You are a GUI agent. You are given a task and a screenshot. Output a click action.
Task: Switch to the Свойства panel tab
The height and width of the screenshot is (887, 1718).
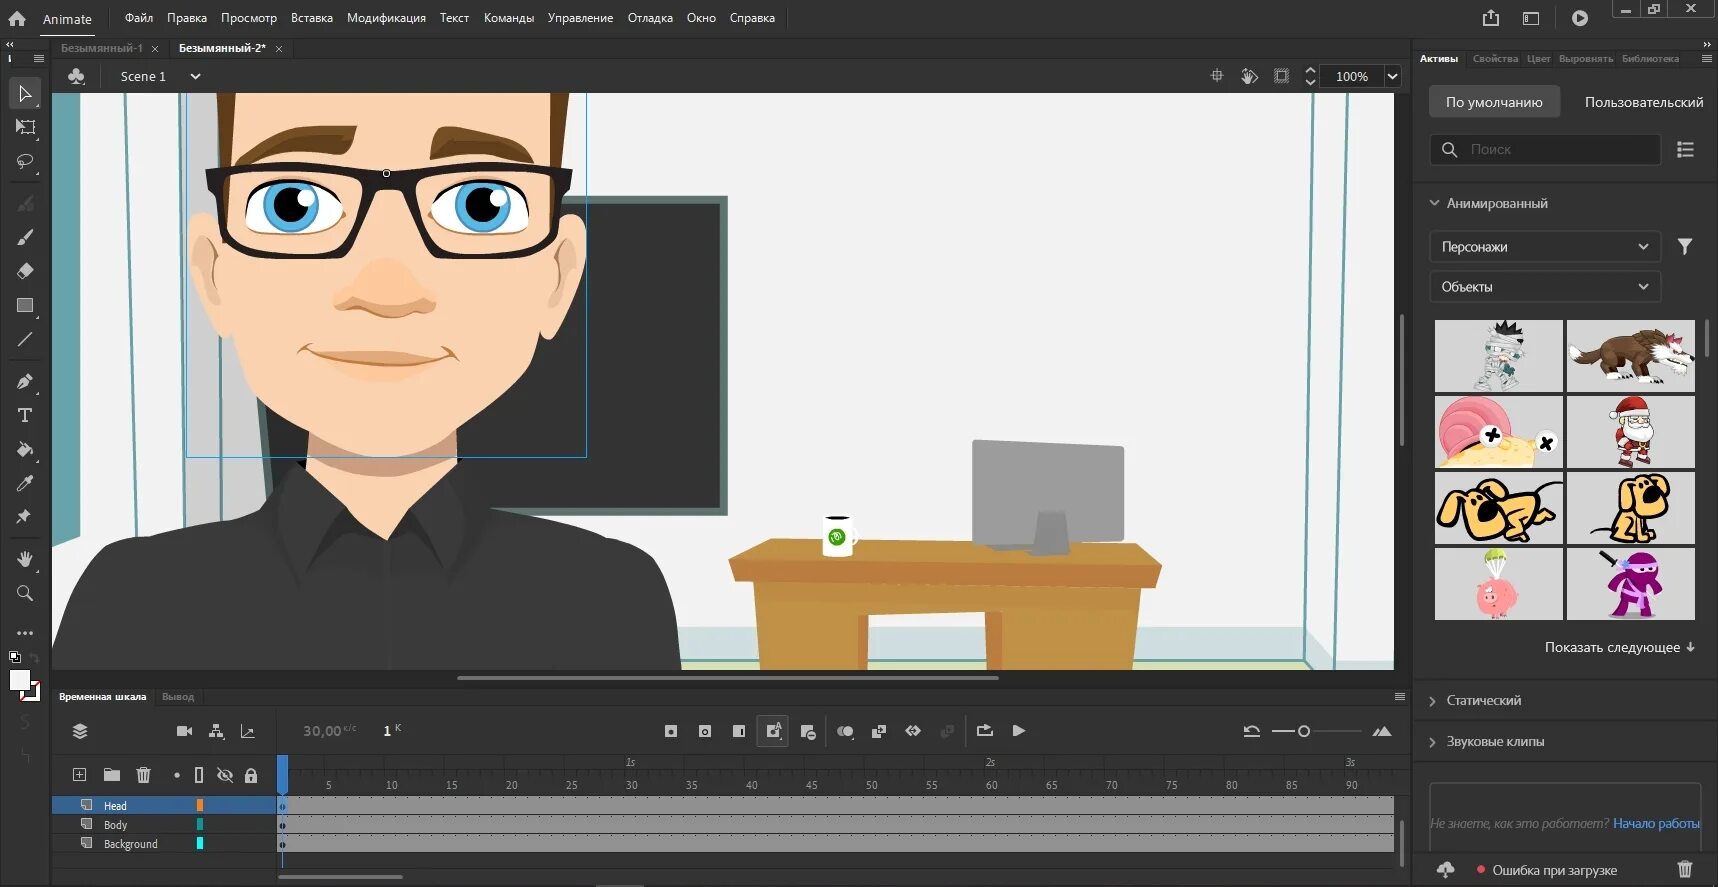click(1495, 59)
